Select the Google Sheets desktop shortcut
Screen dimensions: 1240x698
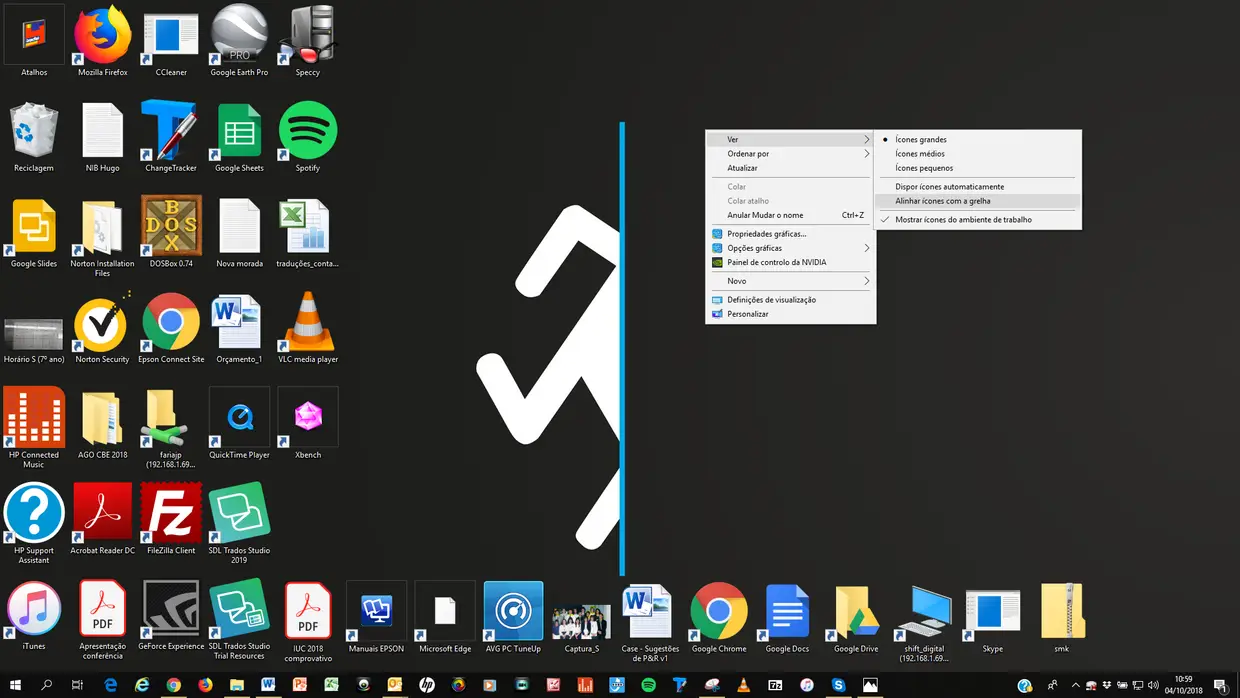(x=240, y=137)
